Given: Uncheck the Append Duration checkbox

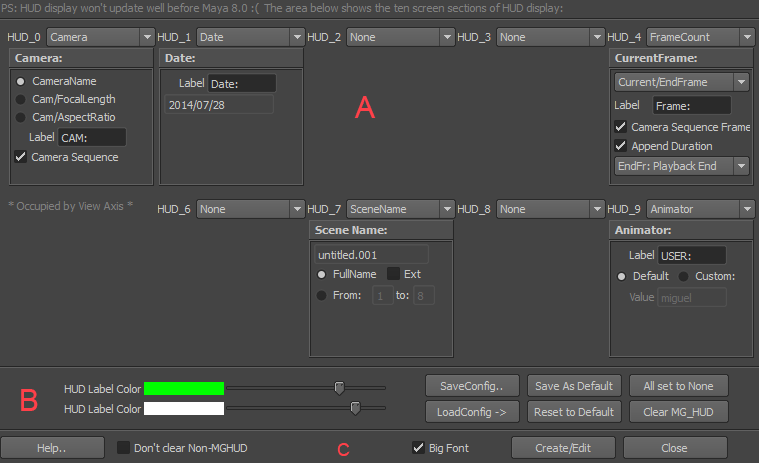Looking at the screenshot, I should click(620, 146).
